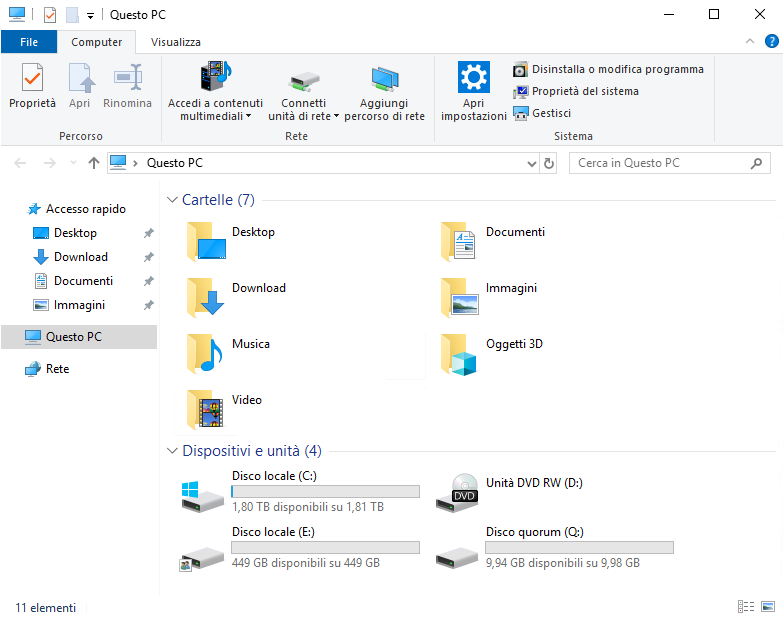This screenshot has width=784, height=619.
Task: Collapse the Cartelle (7) group
Action: pyautogui.click(x=172, y=200)
